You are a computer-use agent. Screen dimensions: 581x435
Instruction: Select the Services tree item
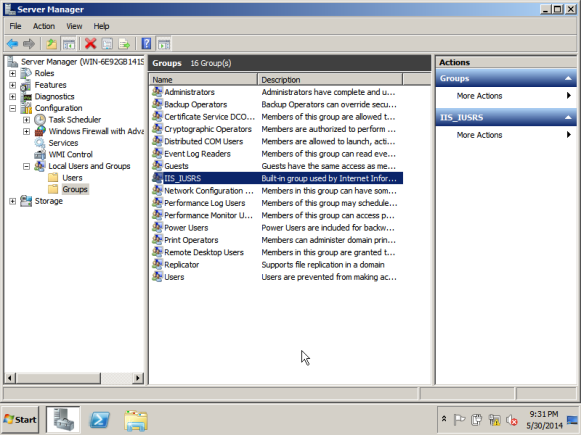(63, 143)
